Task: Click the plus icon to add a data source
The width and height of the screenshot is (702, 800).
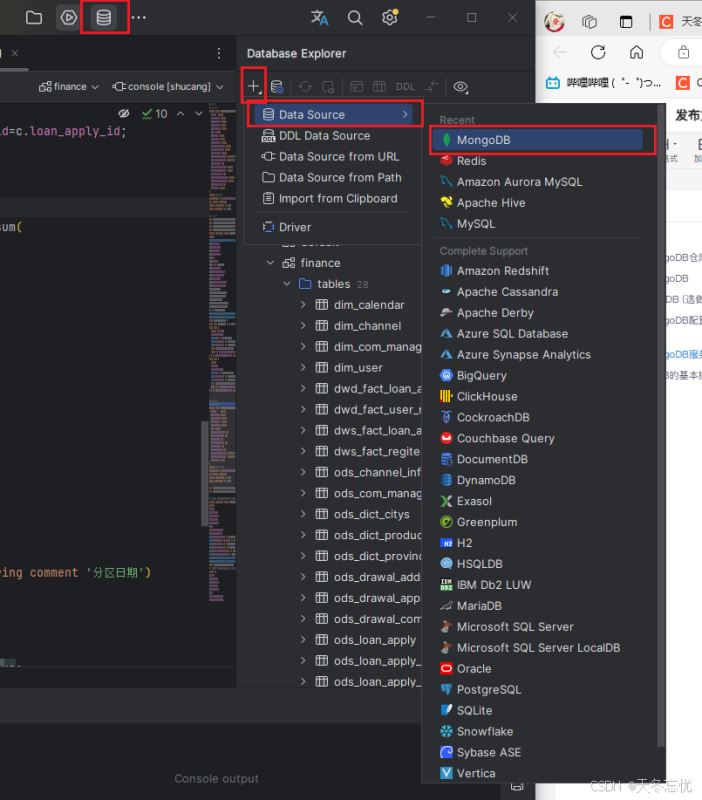Action: (254, 87)
